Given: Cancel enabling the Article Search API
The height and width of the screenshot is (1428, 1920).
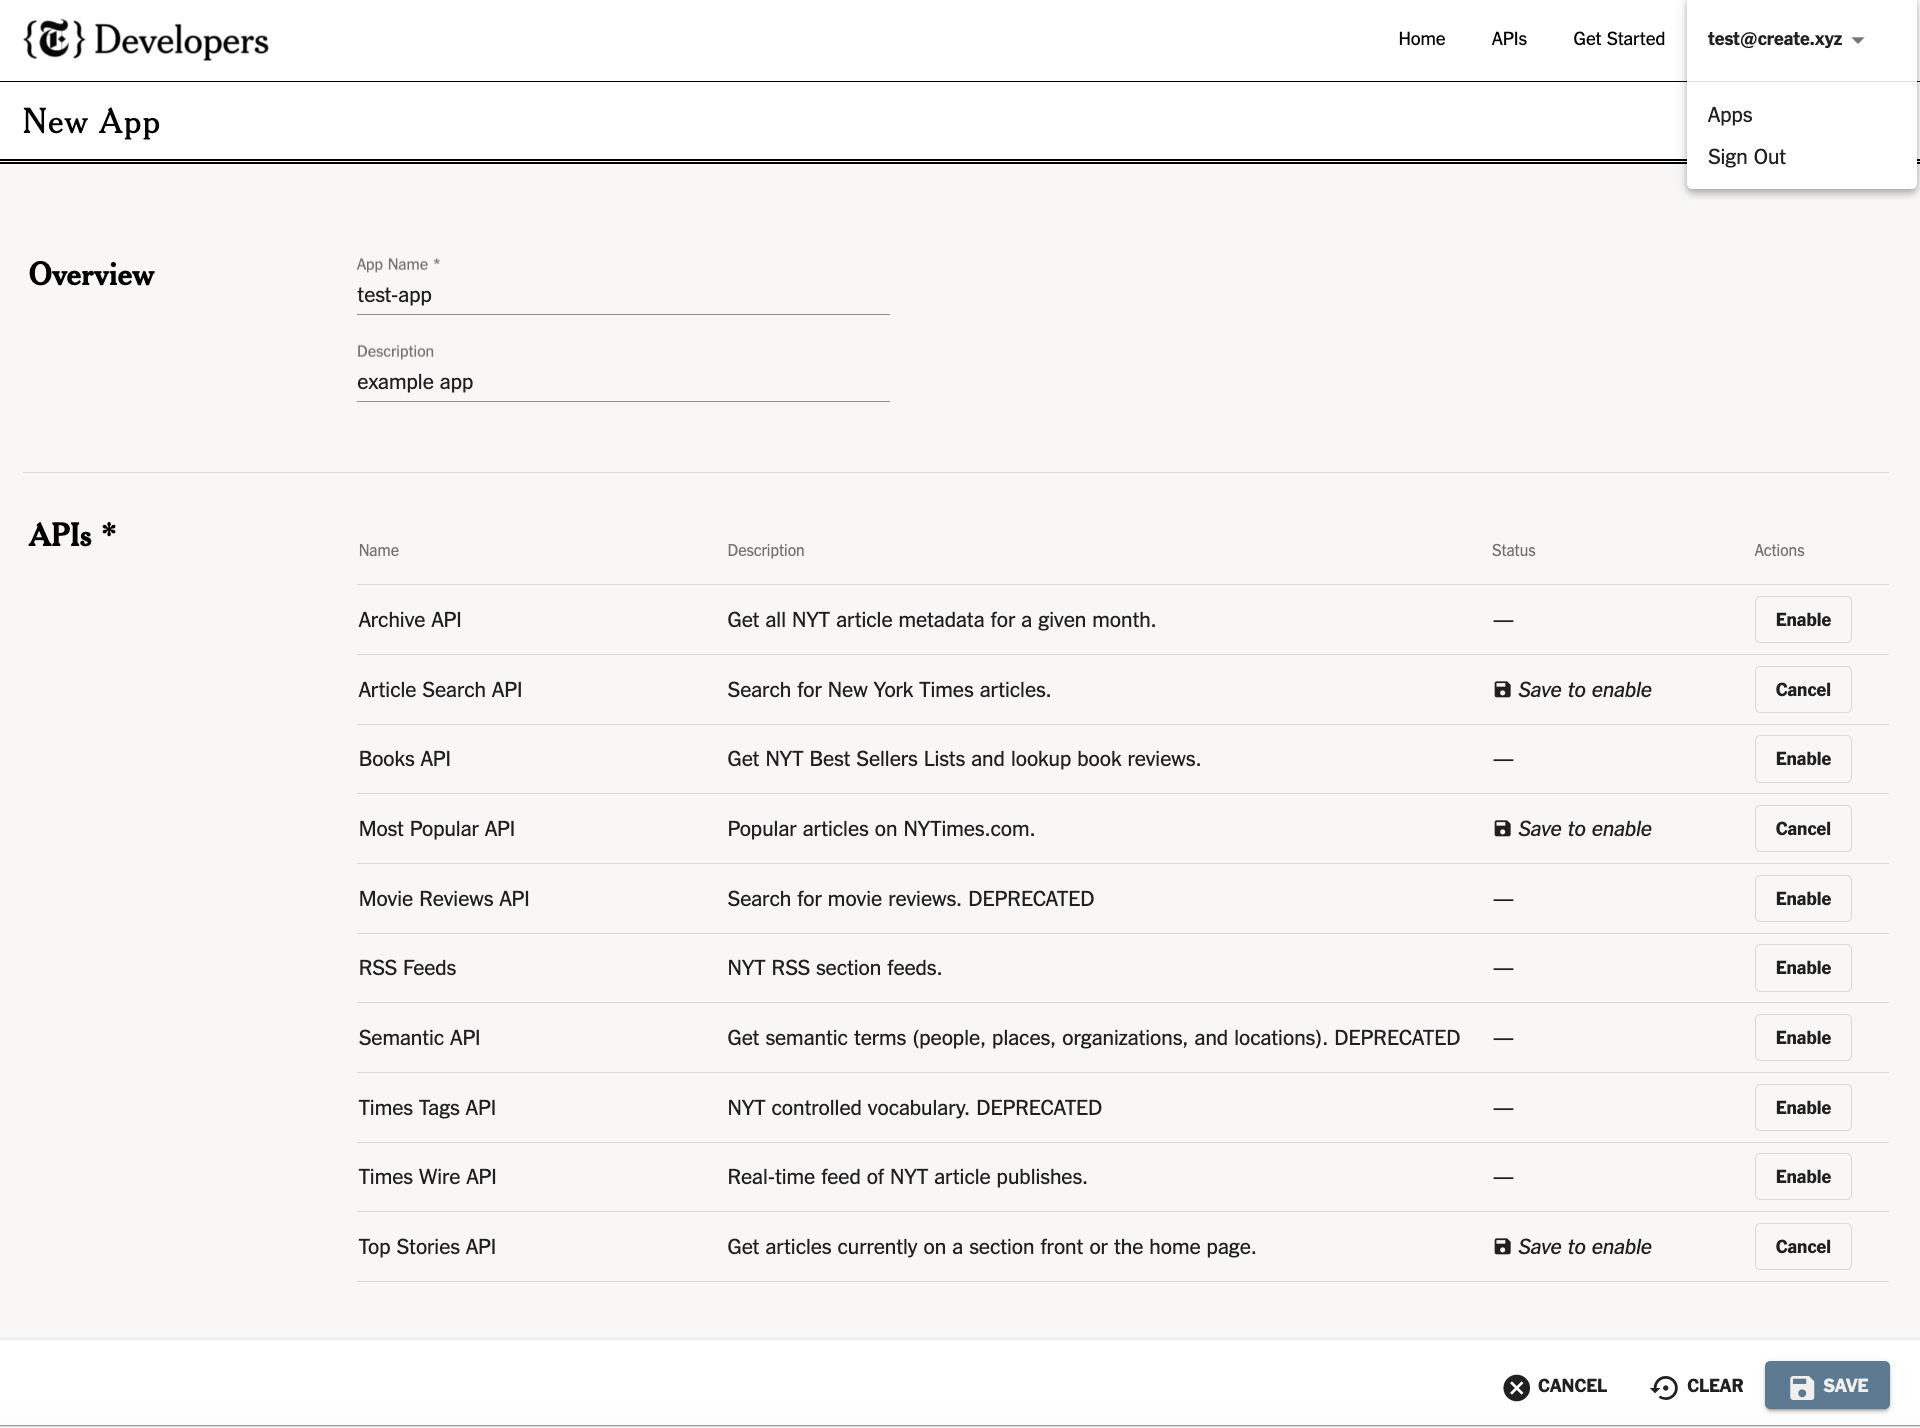Looking at the screenshot, I should (x=1803, y=690).
